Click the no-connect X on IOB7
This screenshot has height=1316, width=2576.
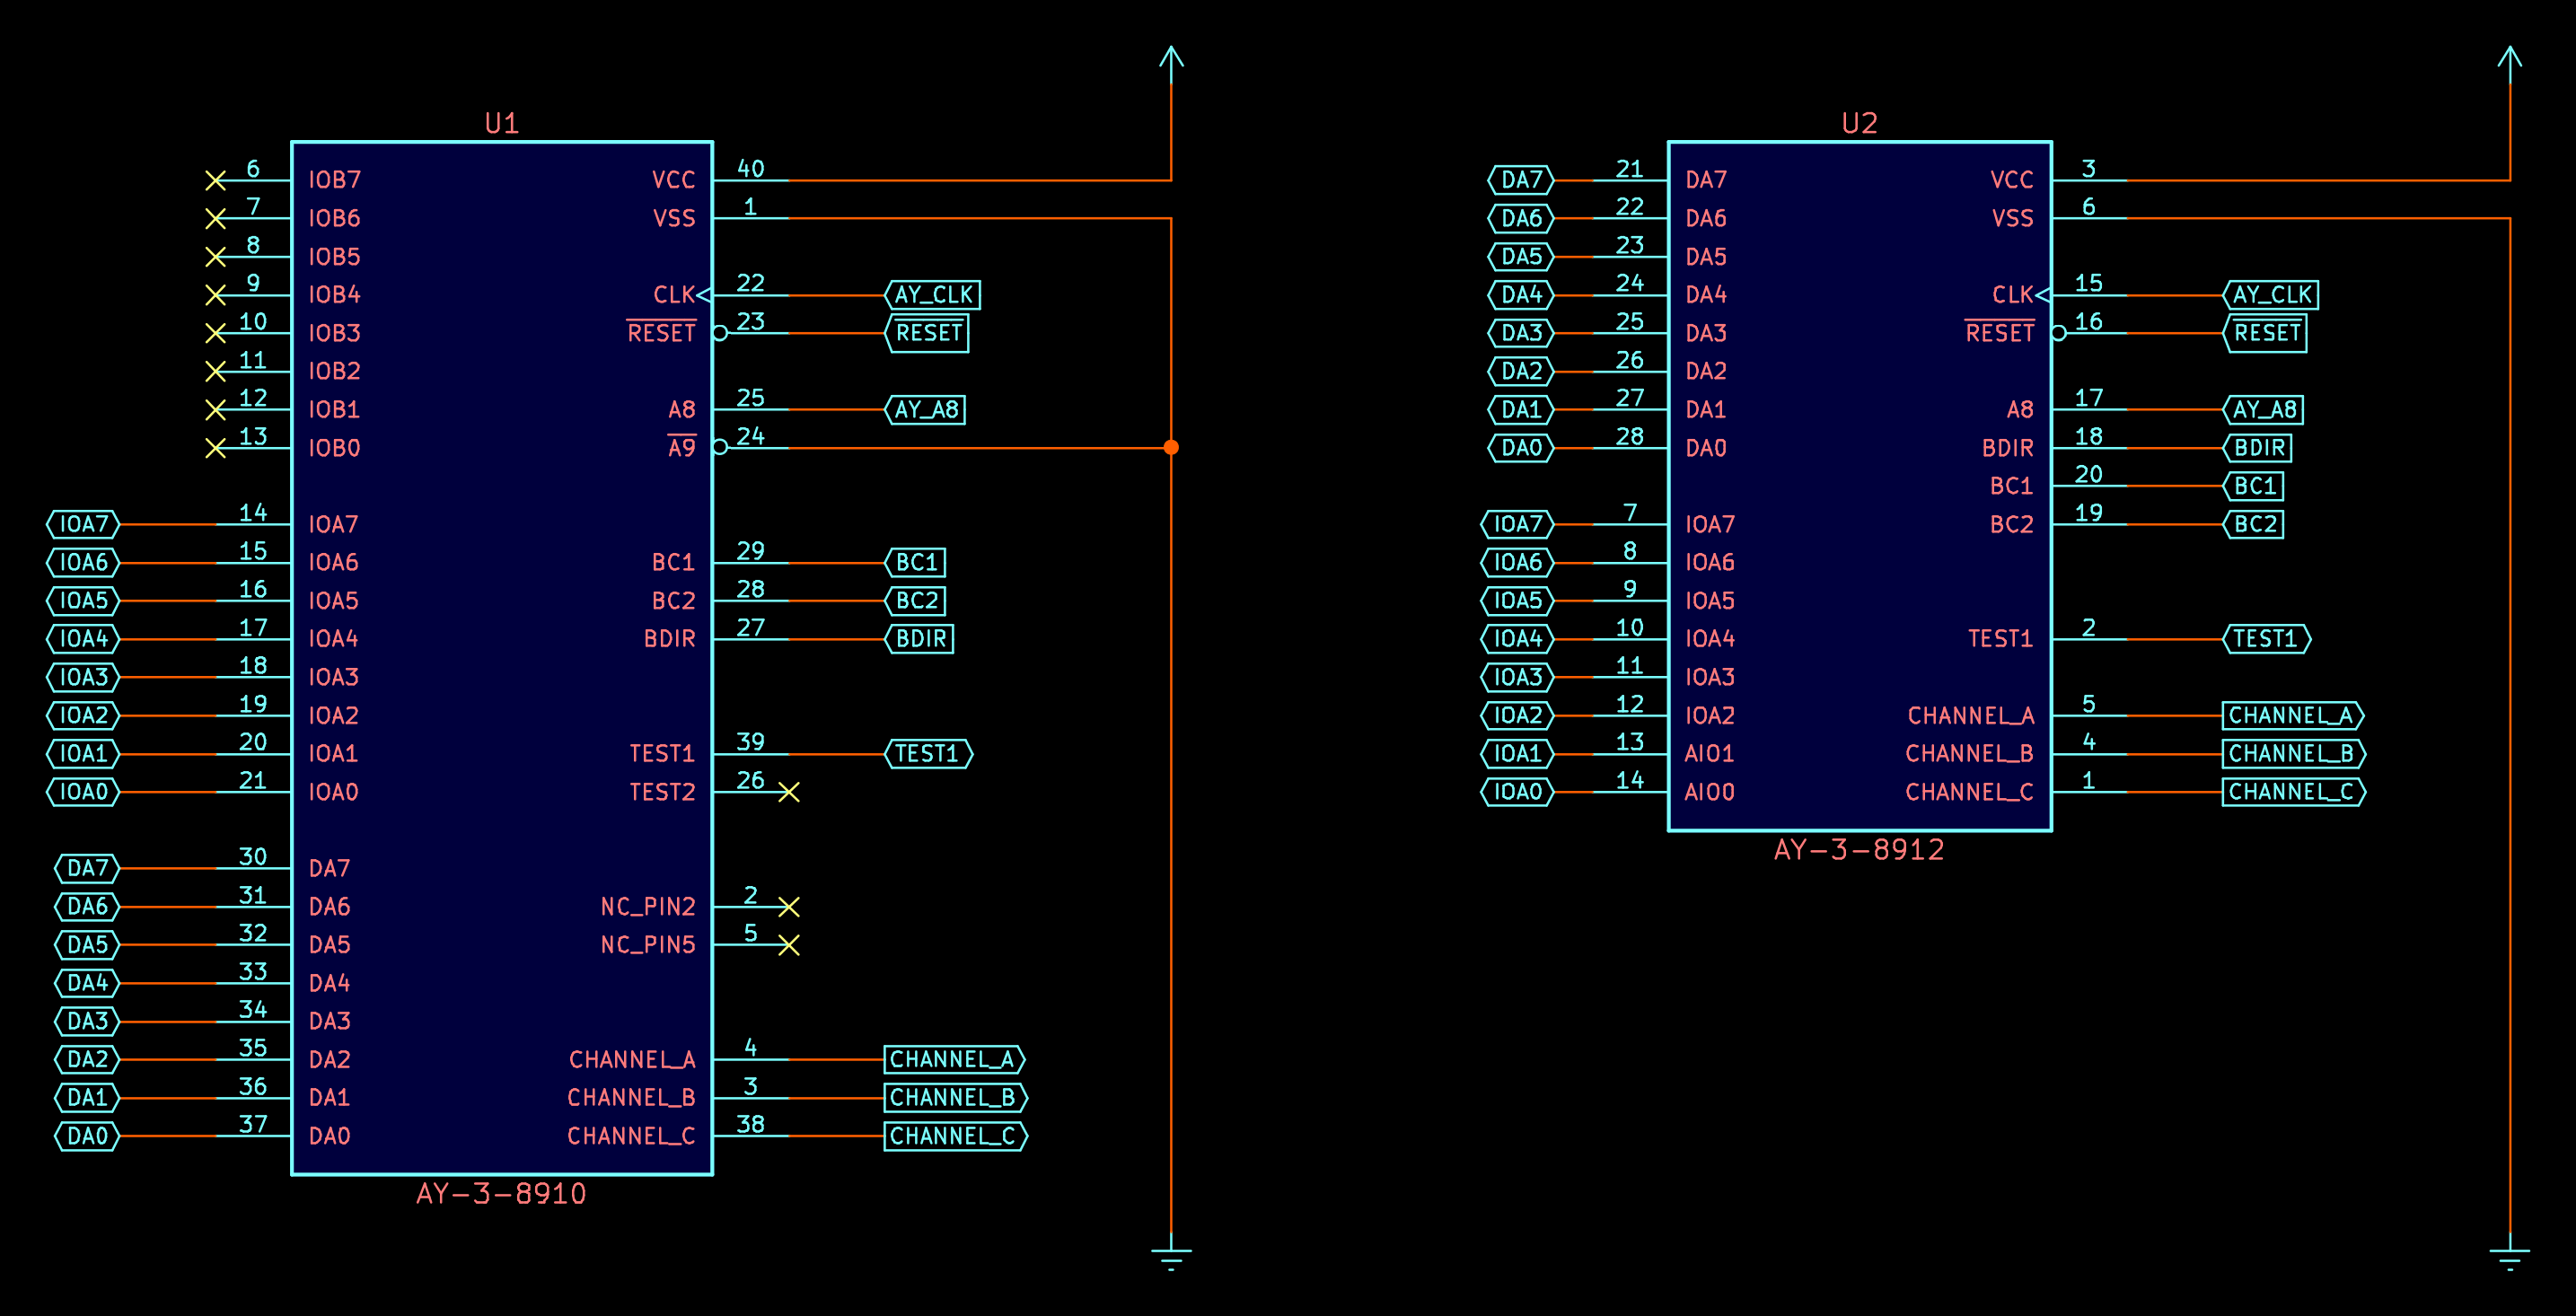(215, 180)
